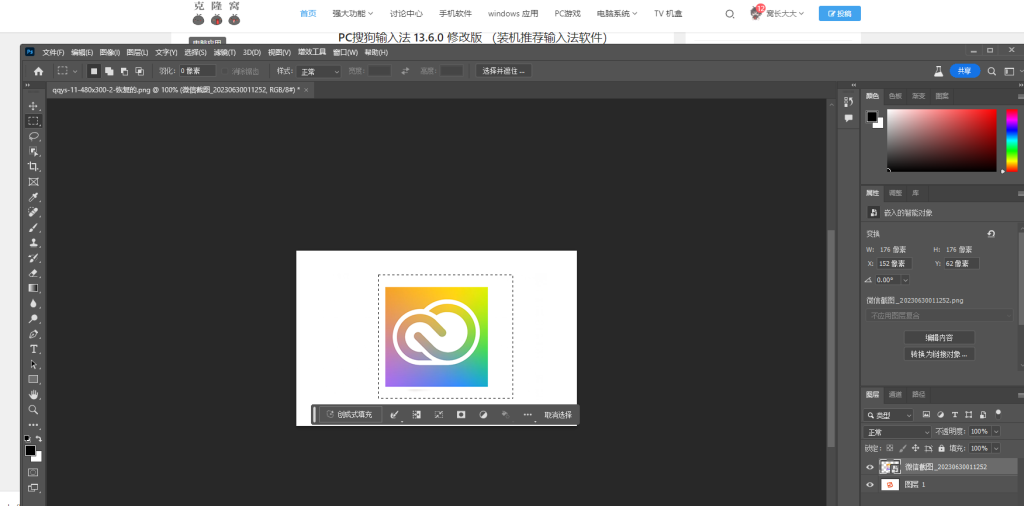Image resolution: width=1024 pixels, height=506 pixels.
Task: Click the 选择并遮住 button
Action: coord(504,71)
